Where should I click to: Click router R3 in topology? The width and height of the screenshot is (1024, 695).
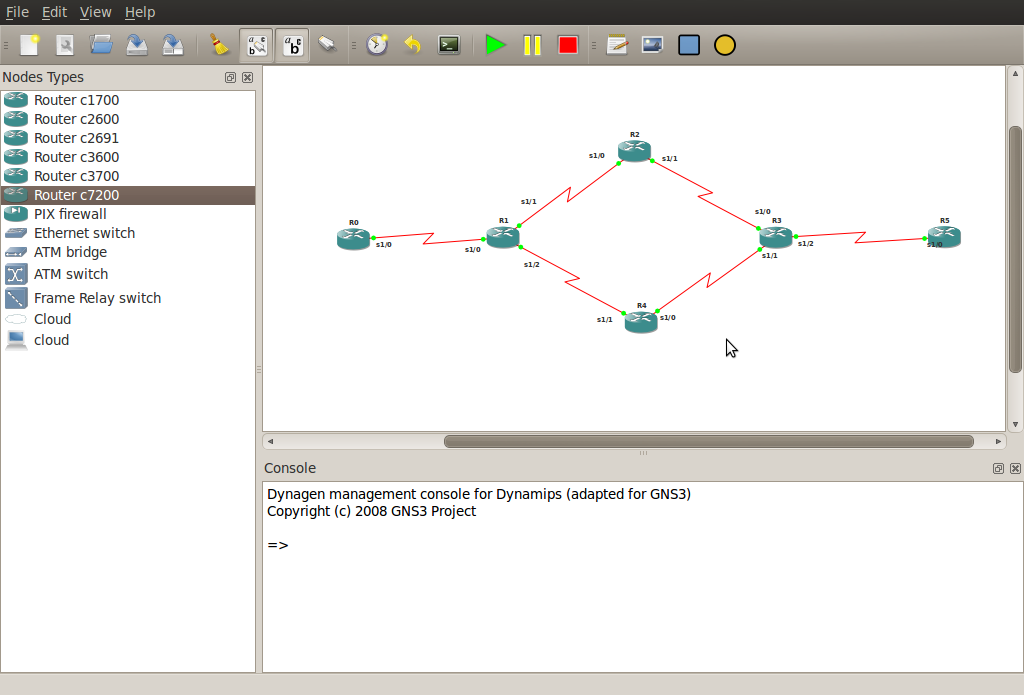pyautogui.click(x=776, y=236)
